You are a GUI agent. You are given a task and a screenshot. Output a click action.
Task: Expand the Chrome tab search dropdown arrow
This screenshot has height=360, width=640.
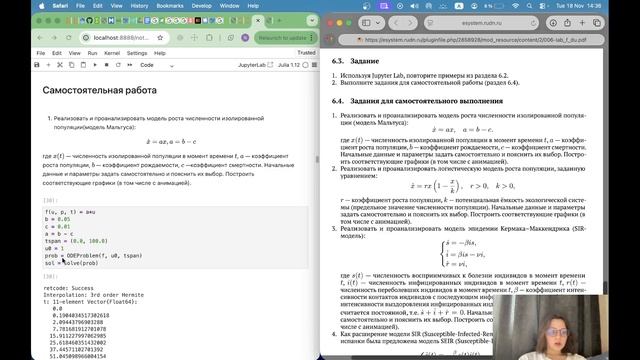pyautogui.click(x=312, y=20)
